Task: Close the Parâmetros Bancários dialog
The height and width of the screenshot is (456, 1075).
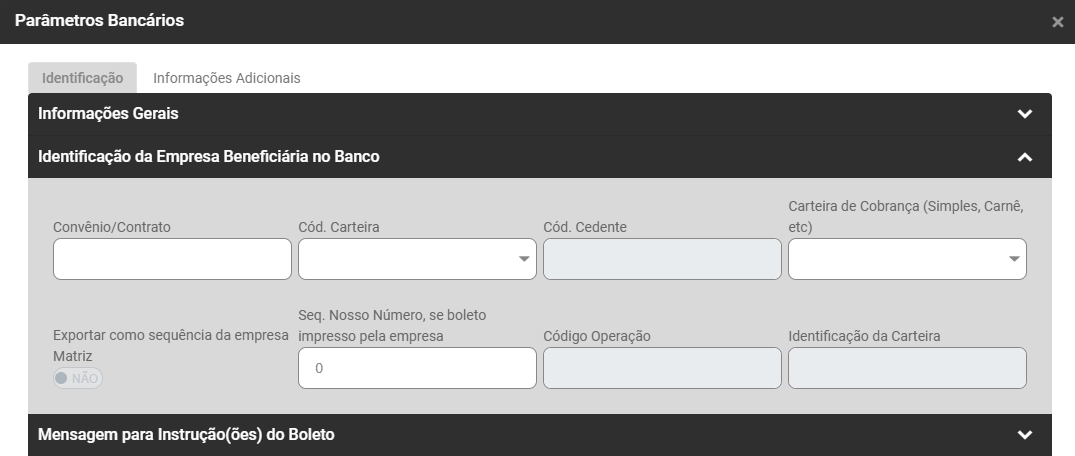Action: pyautogui.click(x=1057, y=22)
